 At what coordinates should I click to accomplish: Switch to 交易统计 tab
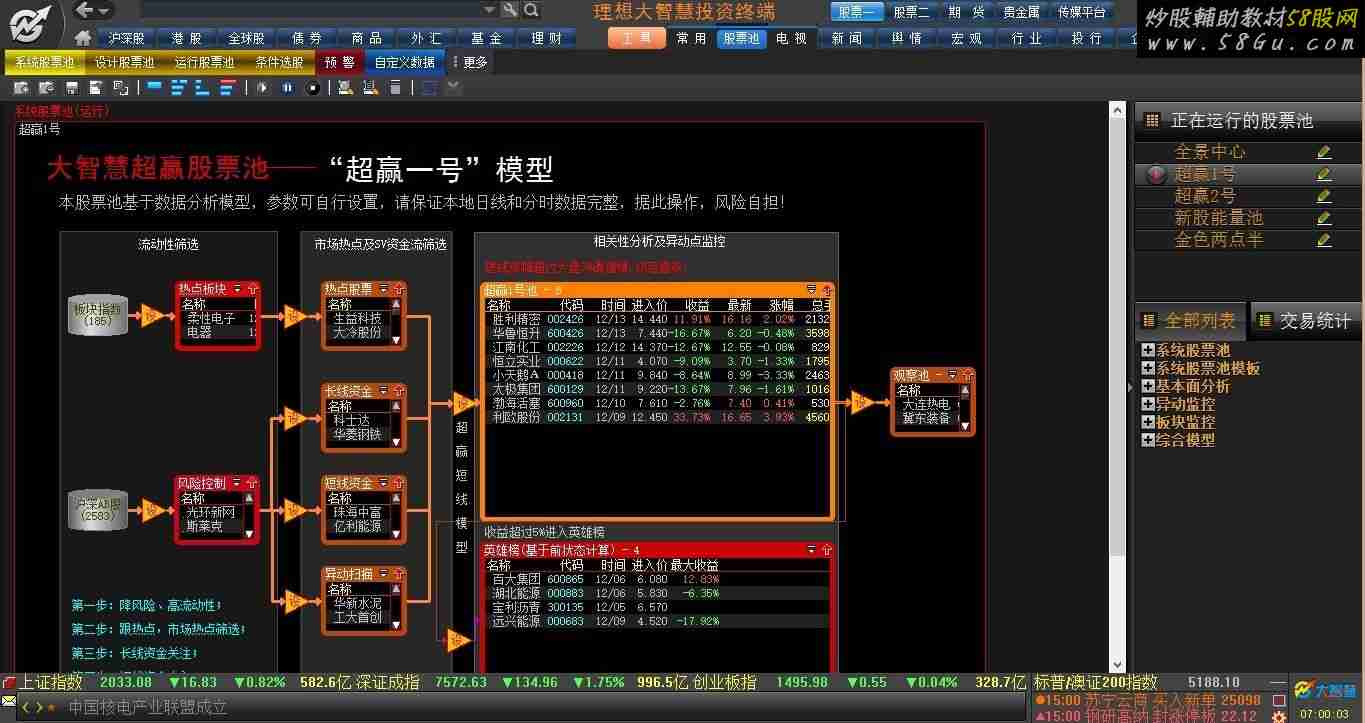(x=1308, y=320)
